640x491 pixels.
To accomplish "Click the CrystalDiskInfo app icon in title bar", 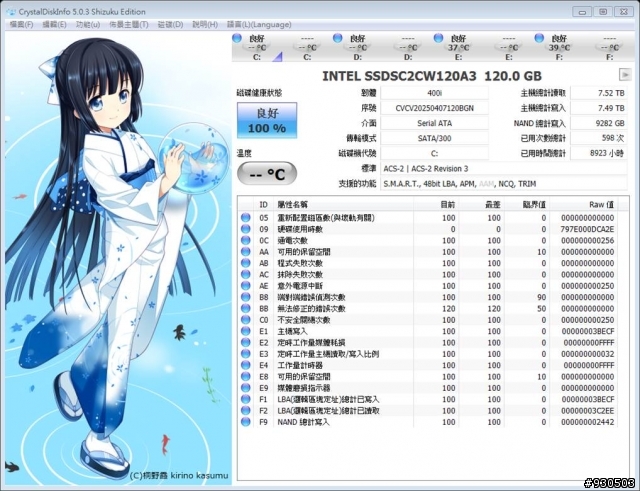I will (x=11, y=12).
